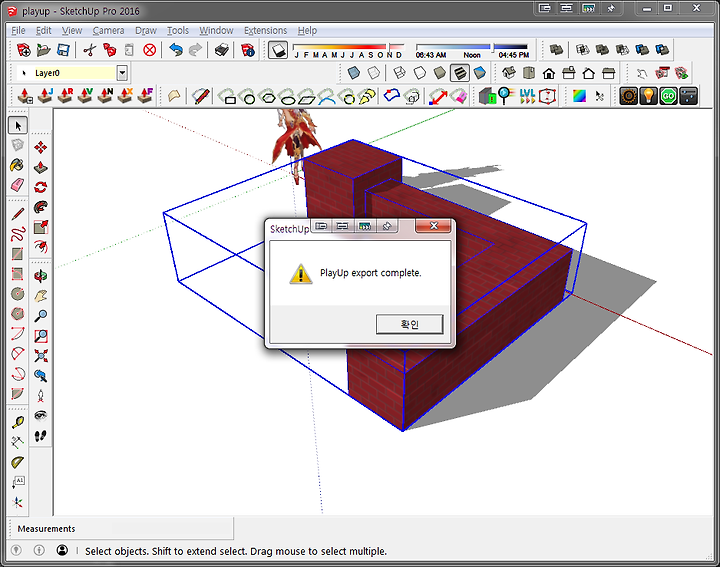Screen dimensions: 720x567
Task: Activate the Axes tool
Action: point(18,502)
